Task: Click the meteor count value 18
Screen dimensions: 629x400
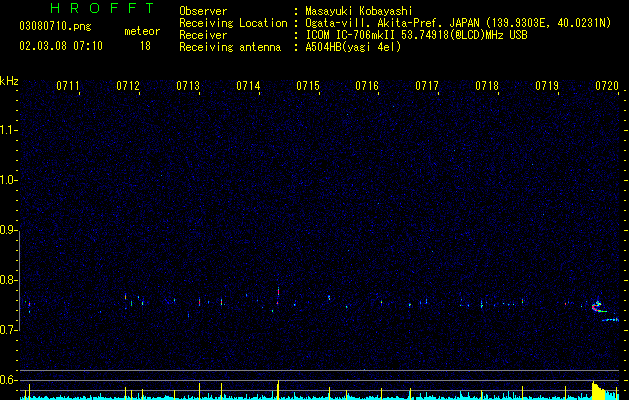Action: [145, 46]
